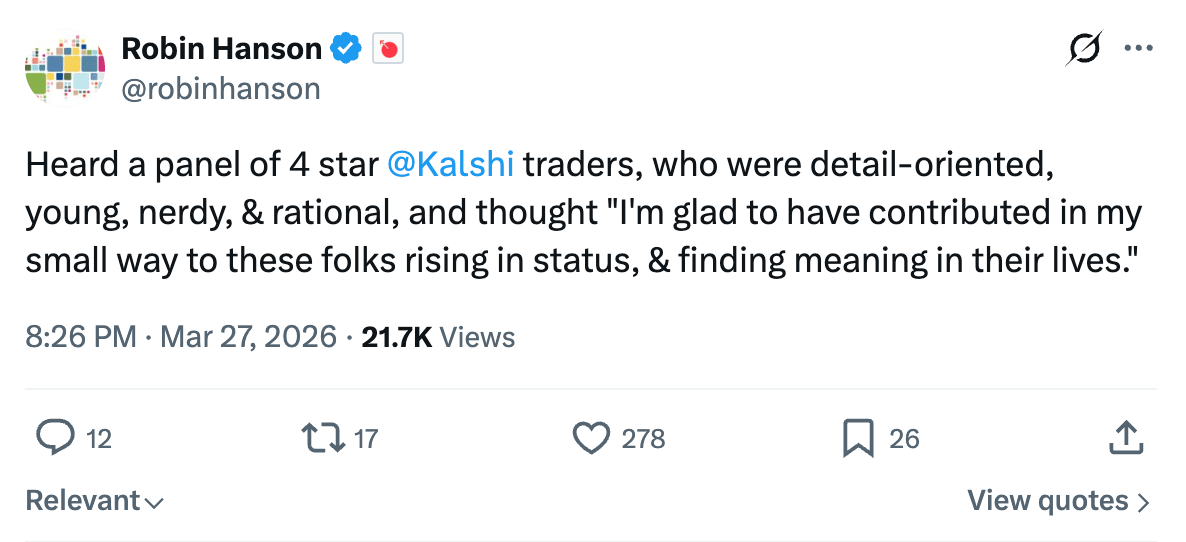This screenshot has width=1186, height=542.
Task: Follow the @Kalshi mention link
Action: (450, 164)
